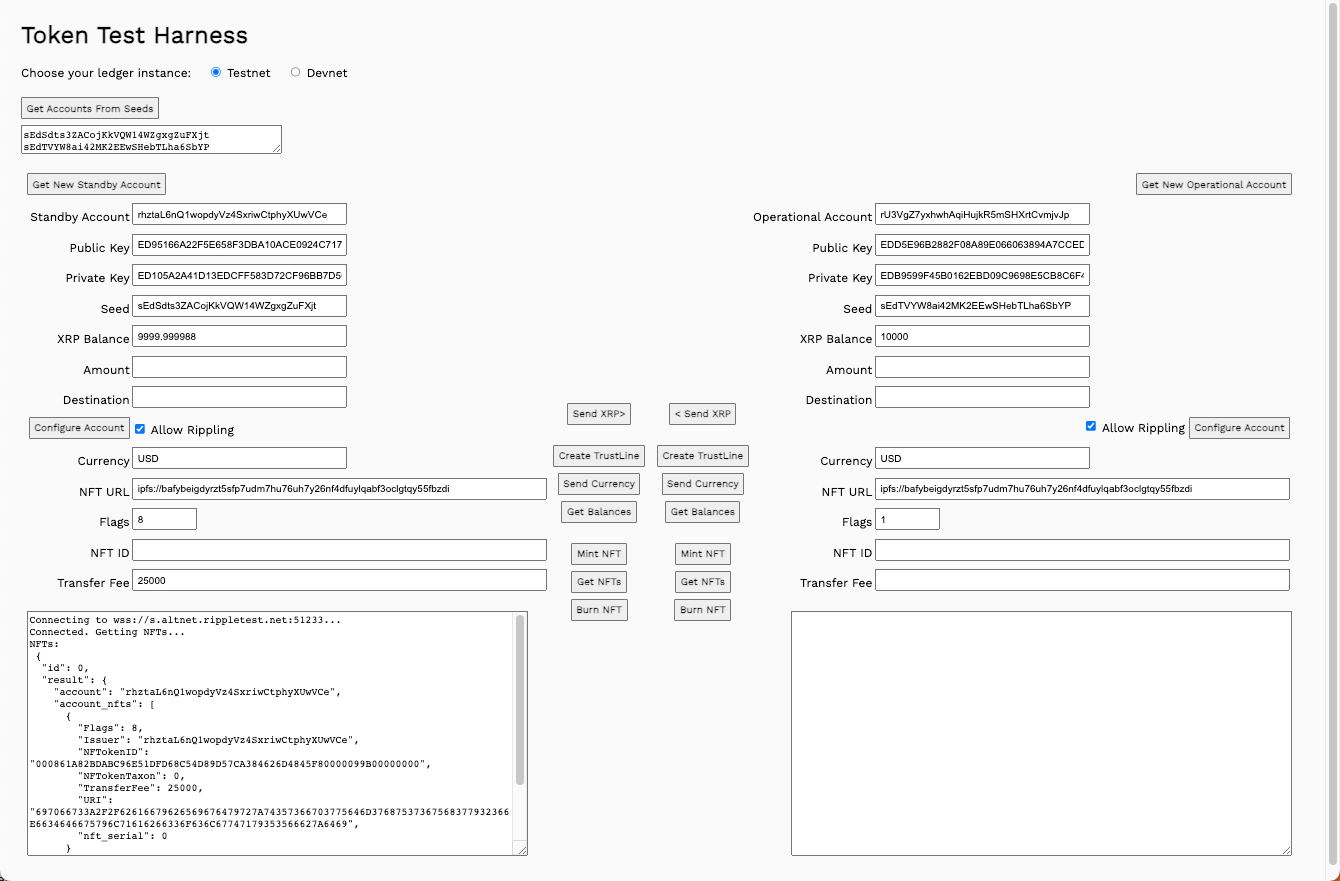Image resolution: width=1340 pixels, height=881 pixels.
Task: Toggle standby account Allow Rippling checkbox
Action: pyautogui.click(x=140, y=428)
